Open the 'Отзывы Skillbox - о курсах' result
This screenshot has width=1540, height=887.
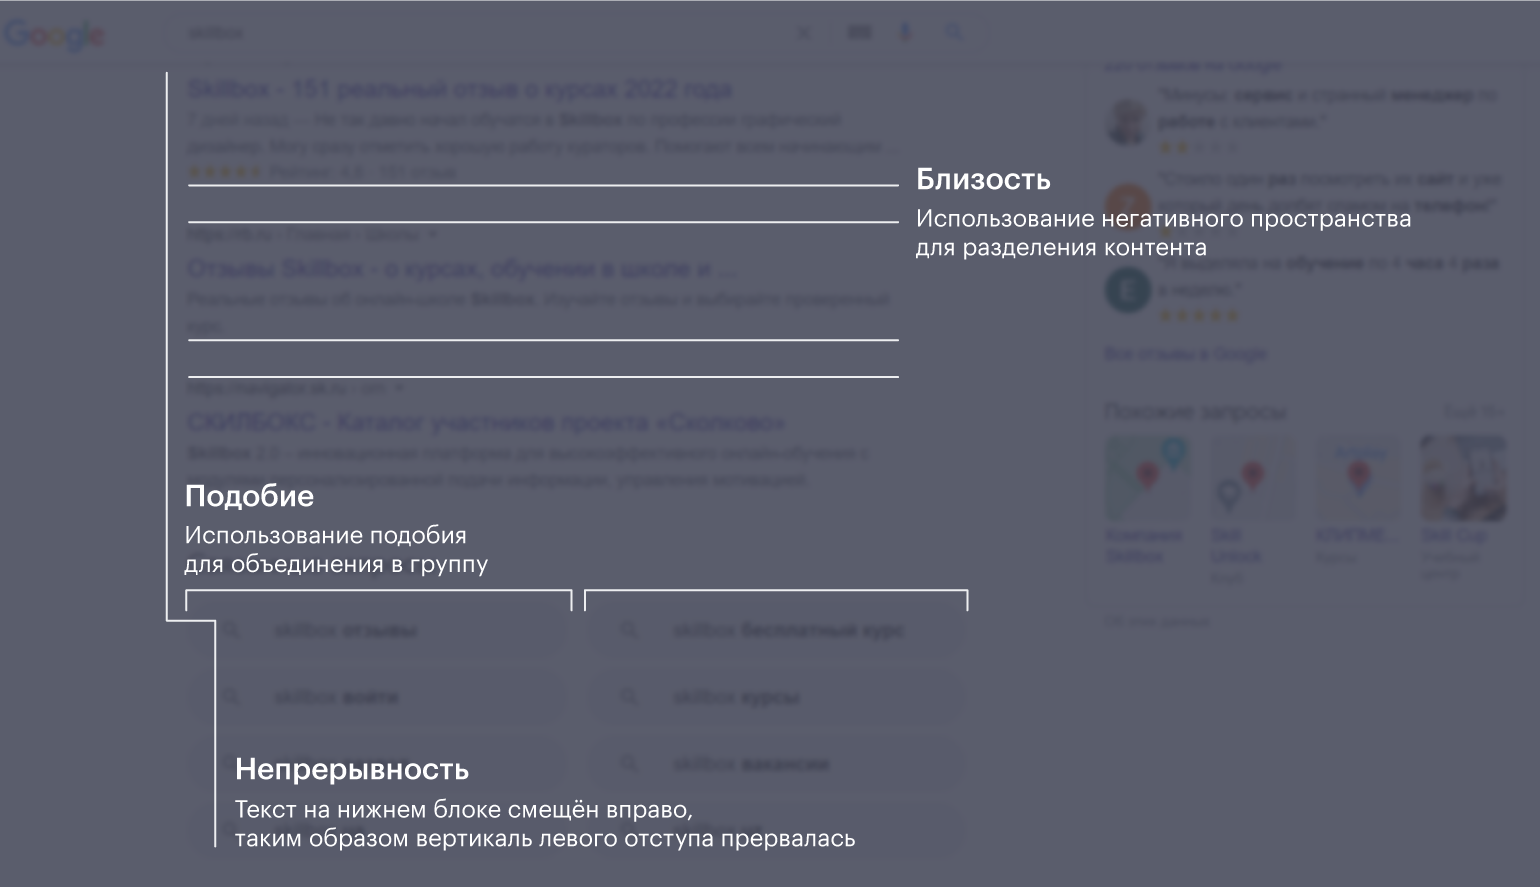point(462,270)
